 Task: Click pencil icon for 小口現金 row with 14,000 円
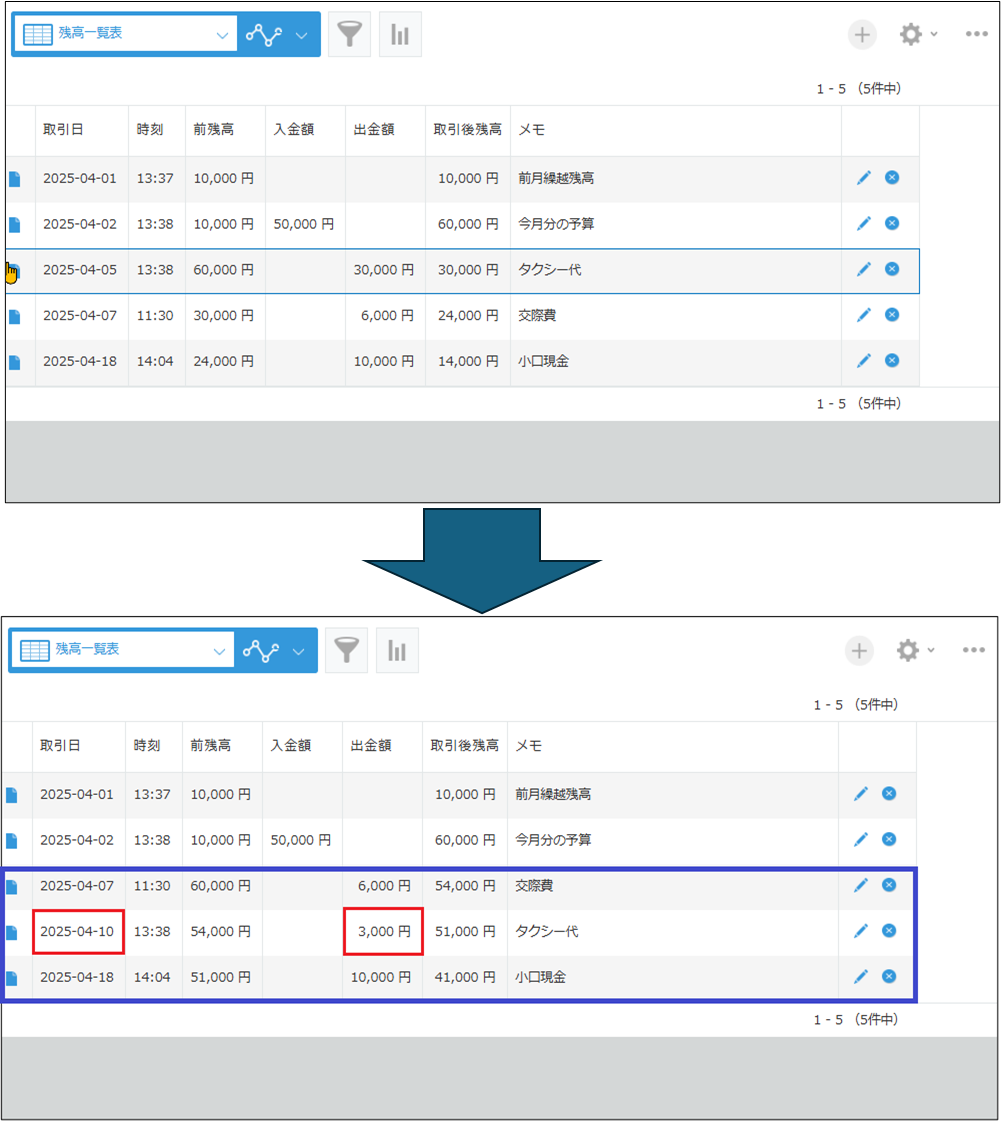864,361
